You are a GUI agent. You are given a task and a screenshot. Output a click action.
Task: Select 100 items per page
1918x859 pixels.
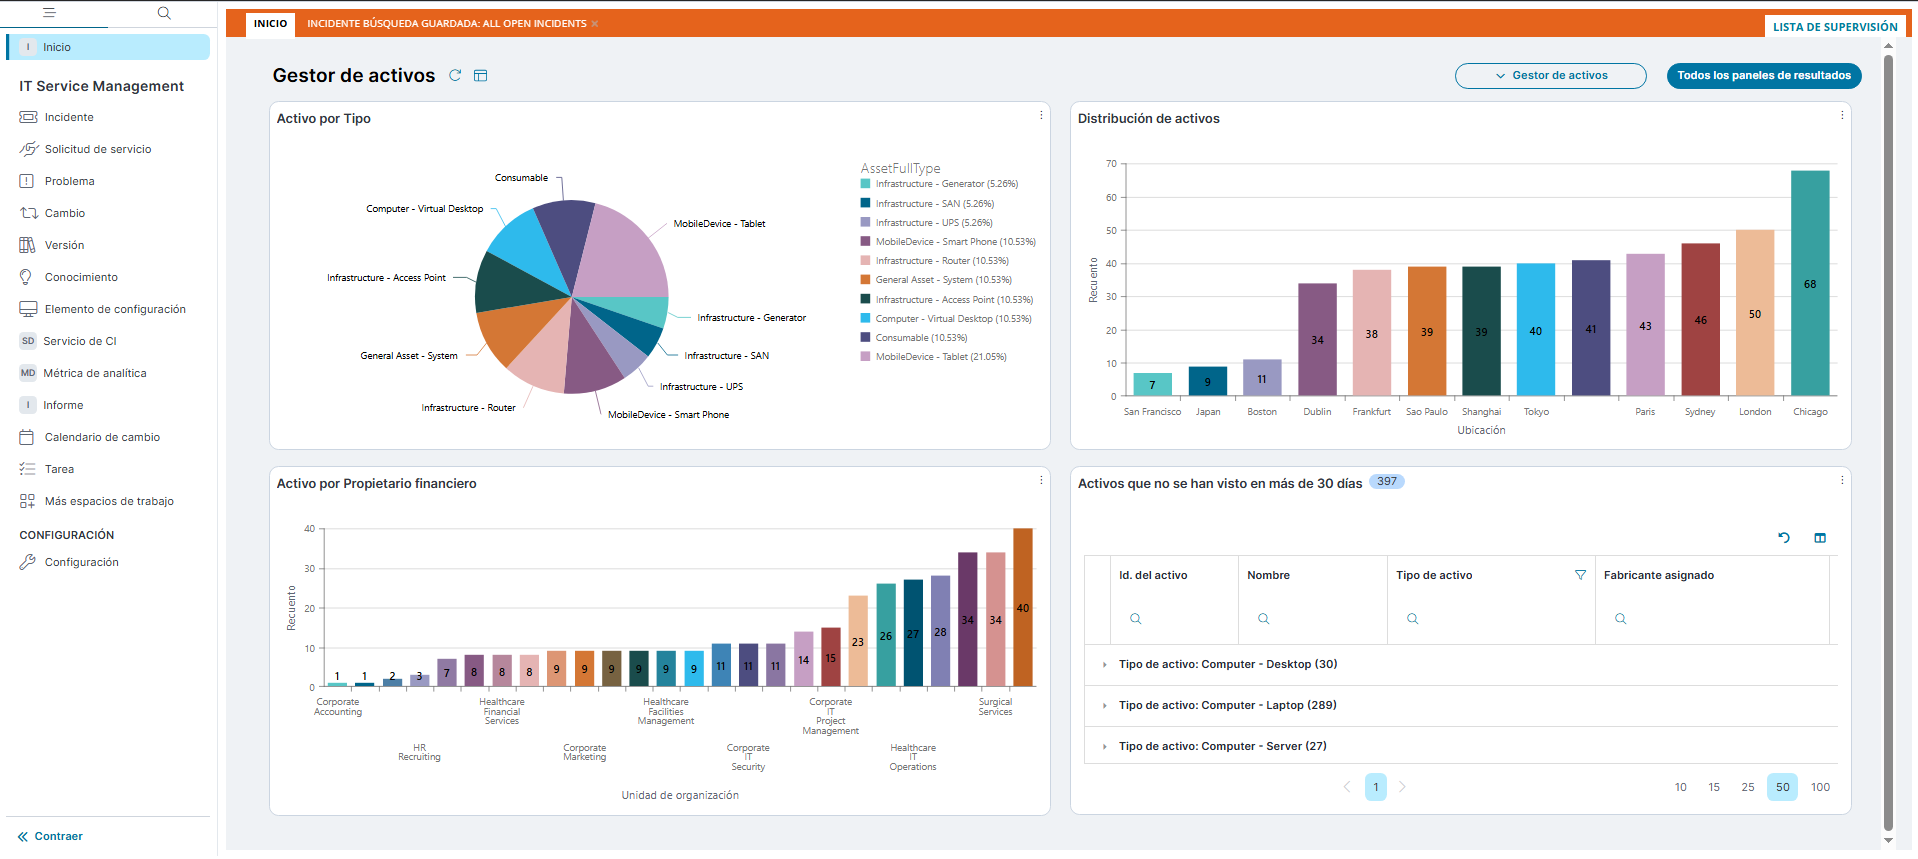(x=1820, y=787)
